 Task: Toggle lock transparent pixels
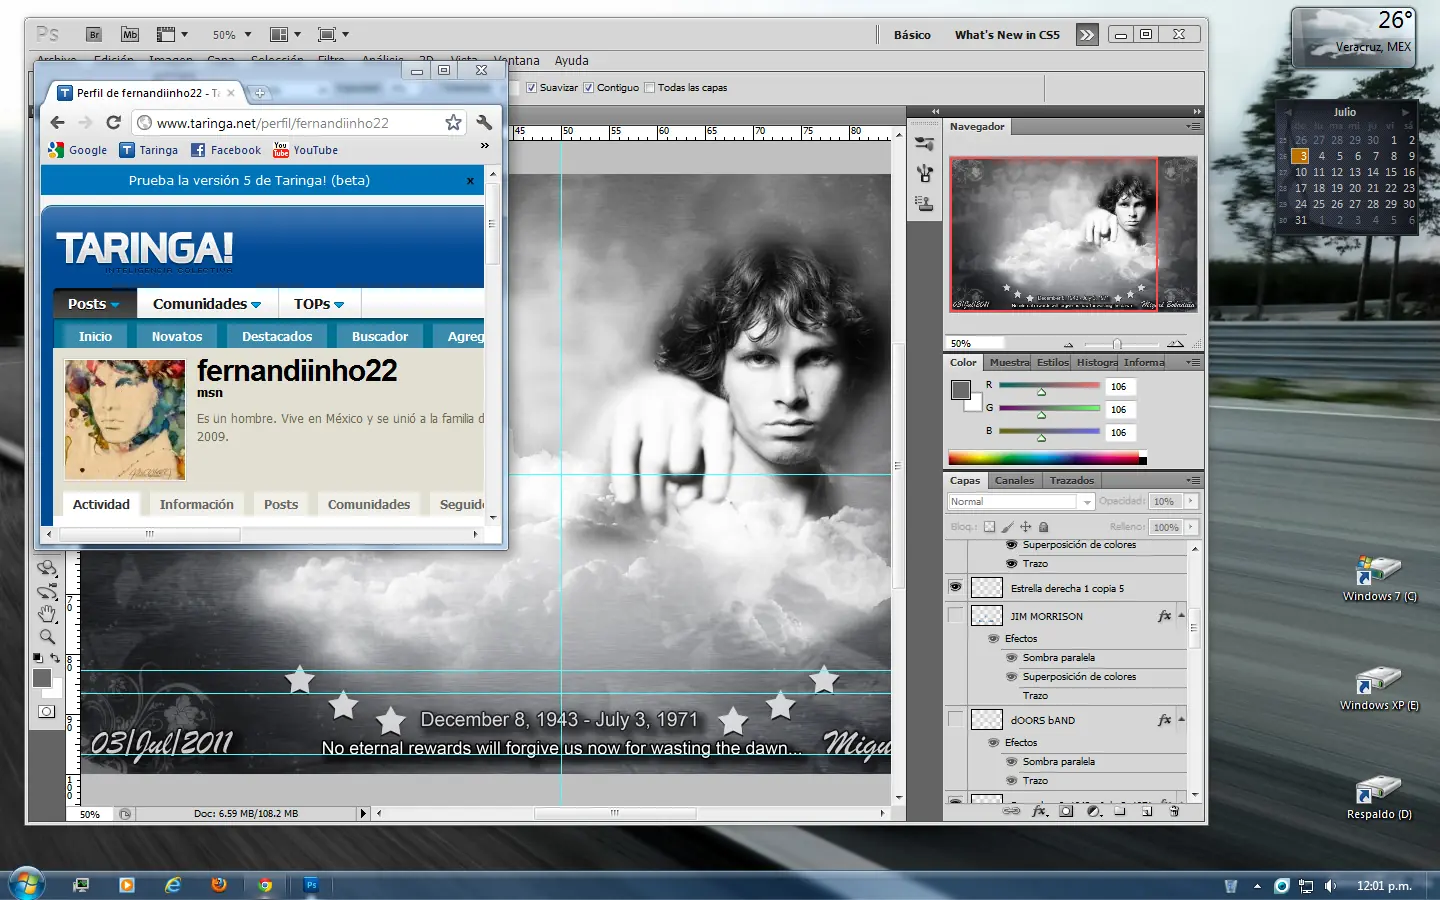click(x=989, y=527)
